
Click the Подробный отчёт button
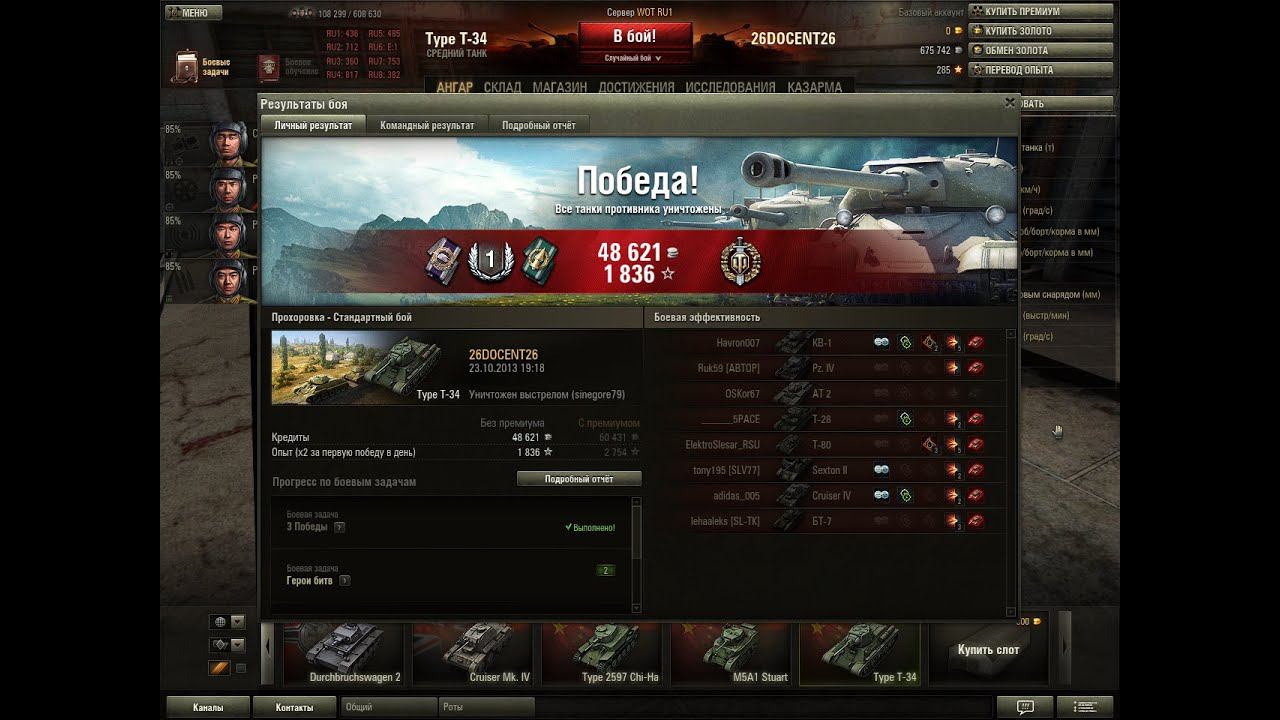579,479
